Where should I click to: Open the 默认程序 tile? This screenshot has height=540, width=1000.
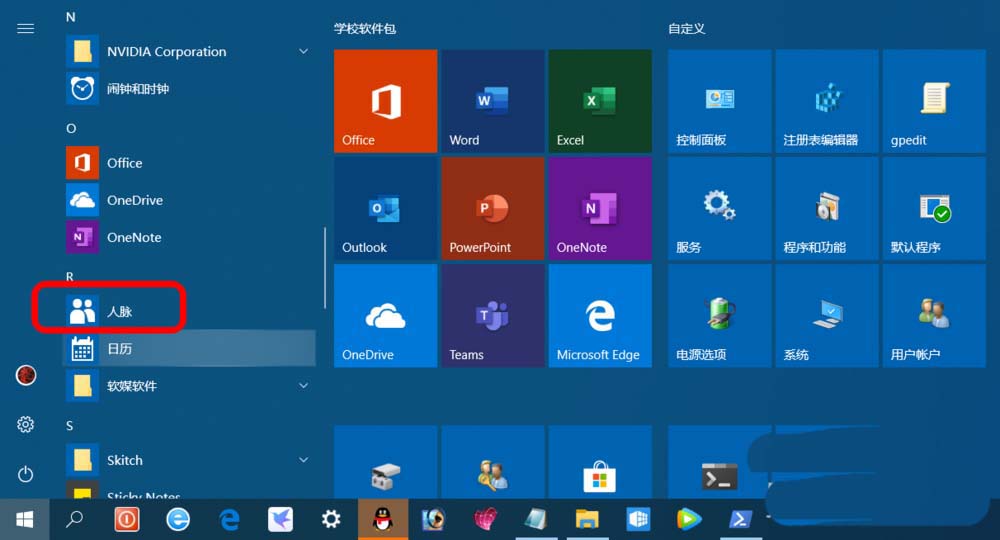934,208
